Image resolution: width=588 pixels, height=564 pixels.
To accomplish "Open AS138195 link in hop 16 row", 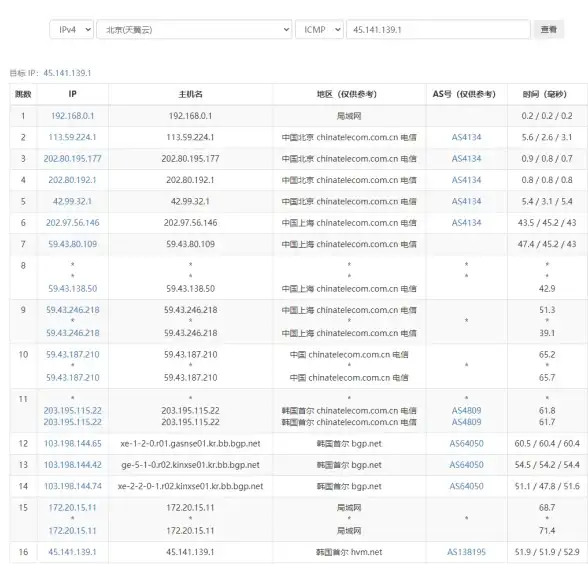I will click(x=466, y=552).
